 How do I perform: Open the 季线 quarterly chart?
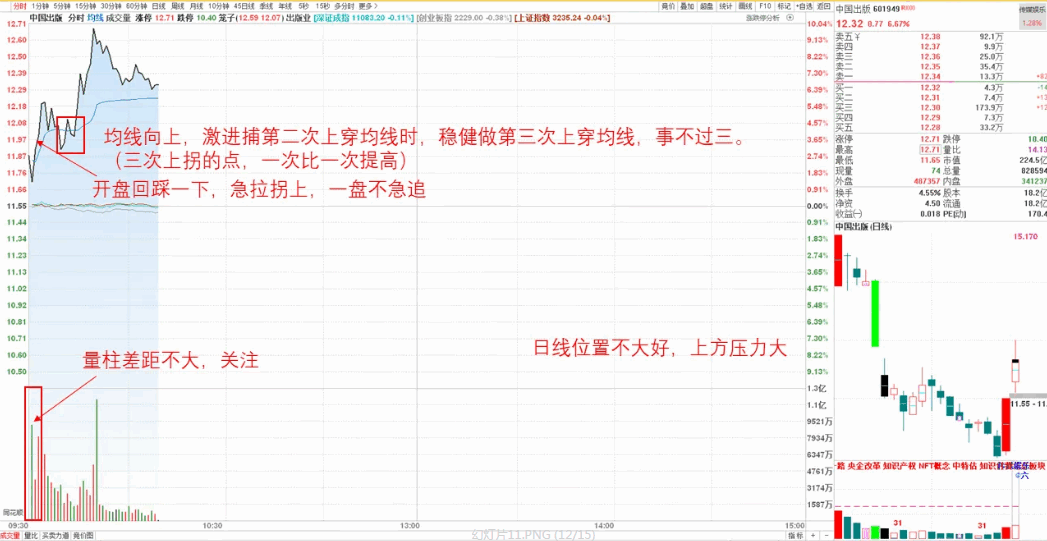point(266,6)
